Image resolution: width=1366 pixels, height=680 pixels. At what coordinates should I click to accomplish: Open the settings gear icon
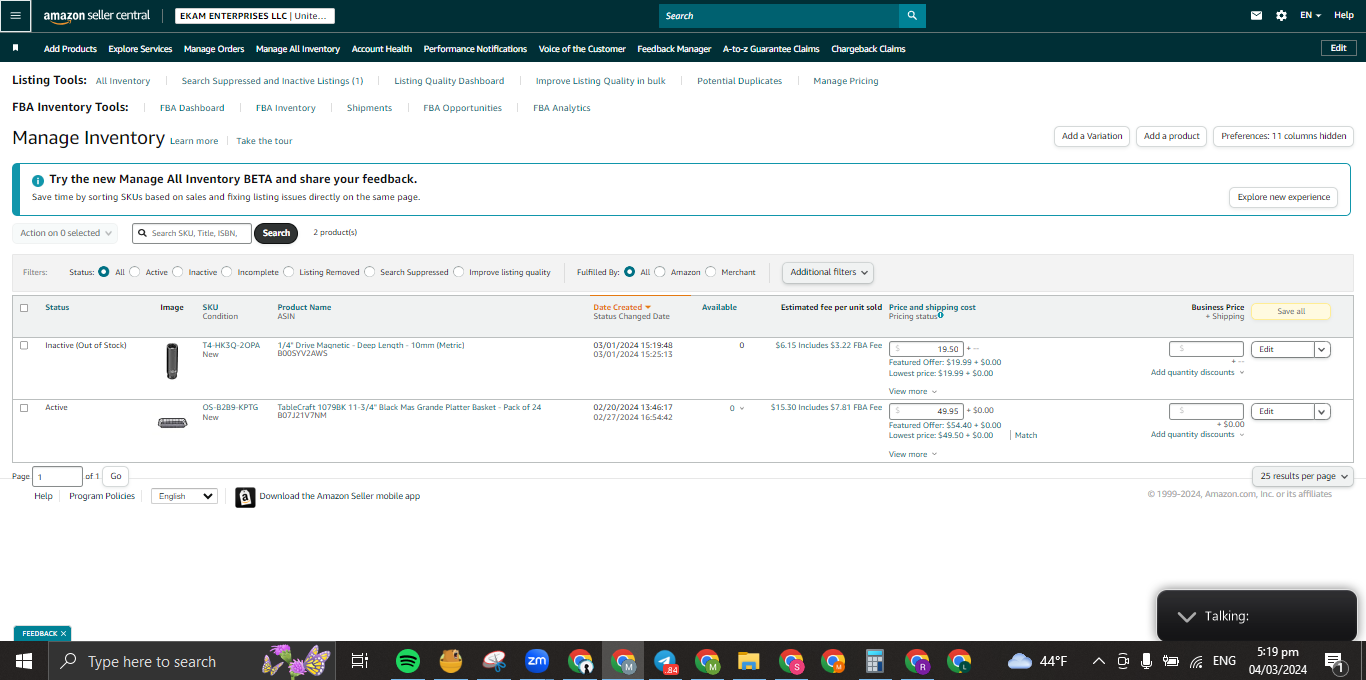tap(1282, 16)
